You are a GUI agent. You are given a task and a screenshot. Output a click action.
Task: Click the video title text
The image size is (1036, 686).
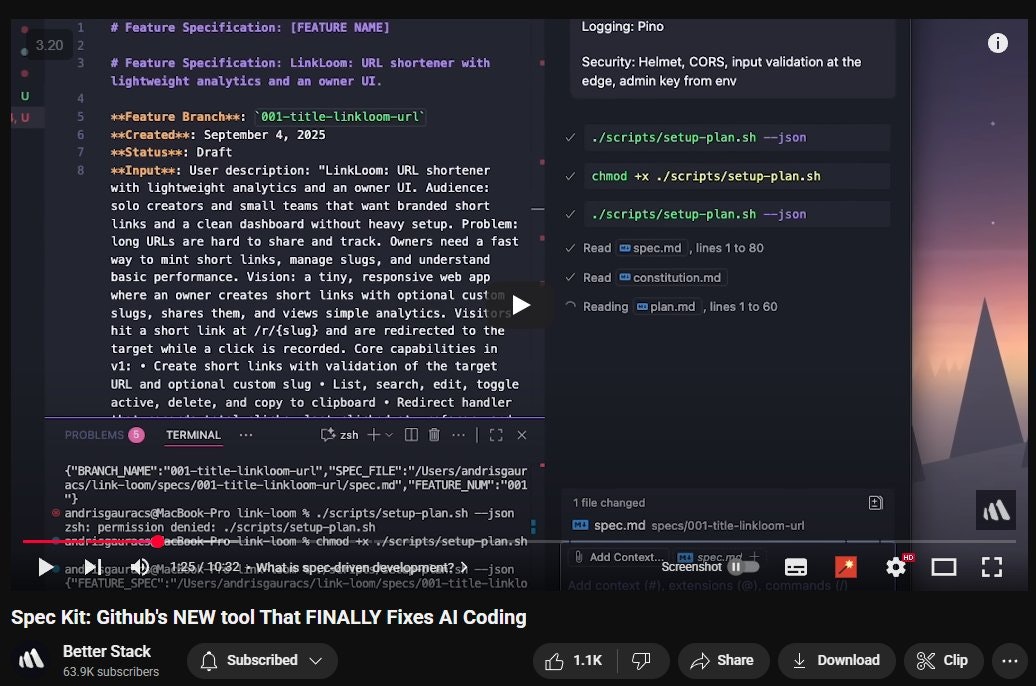(268, 617)
